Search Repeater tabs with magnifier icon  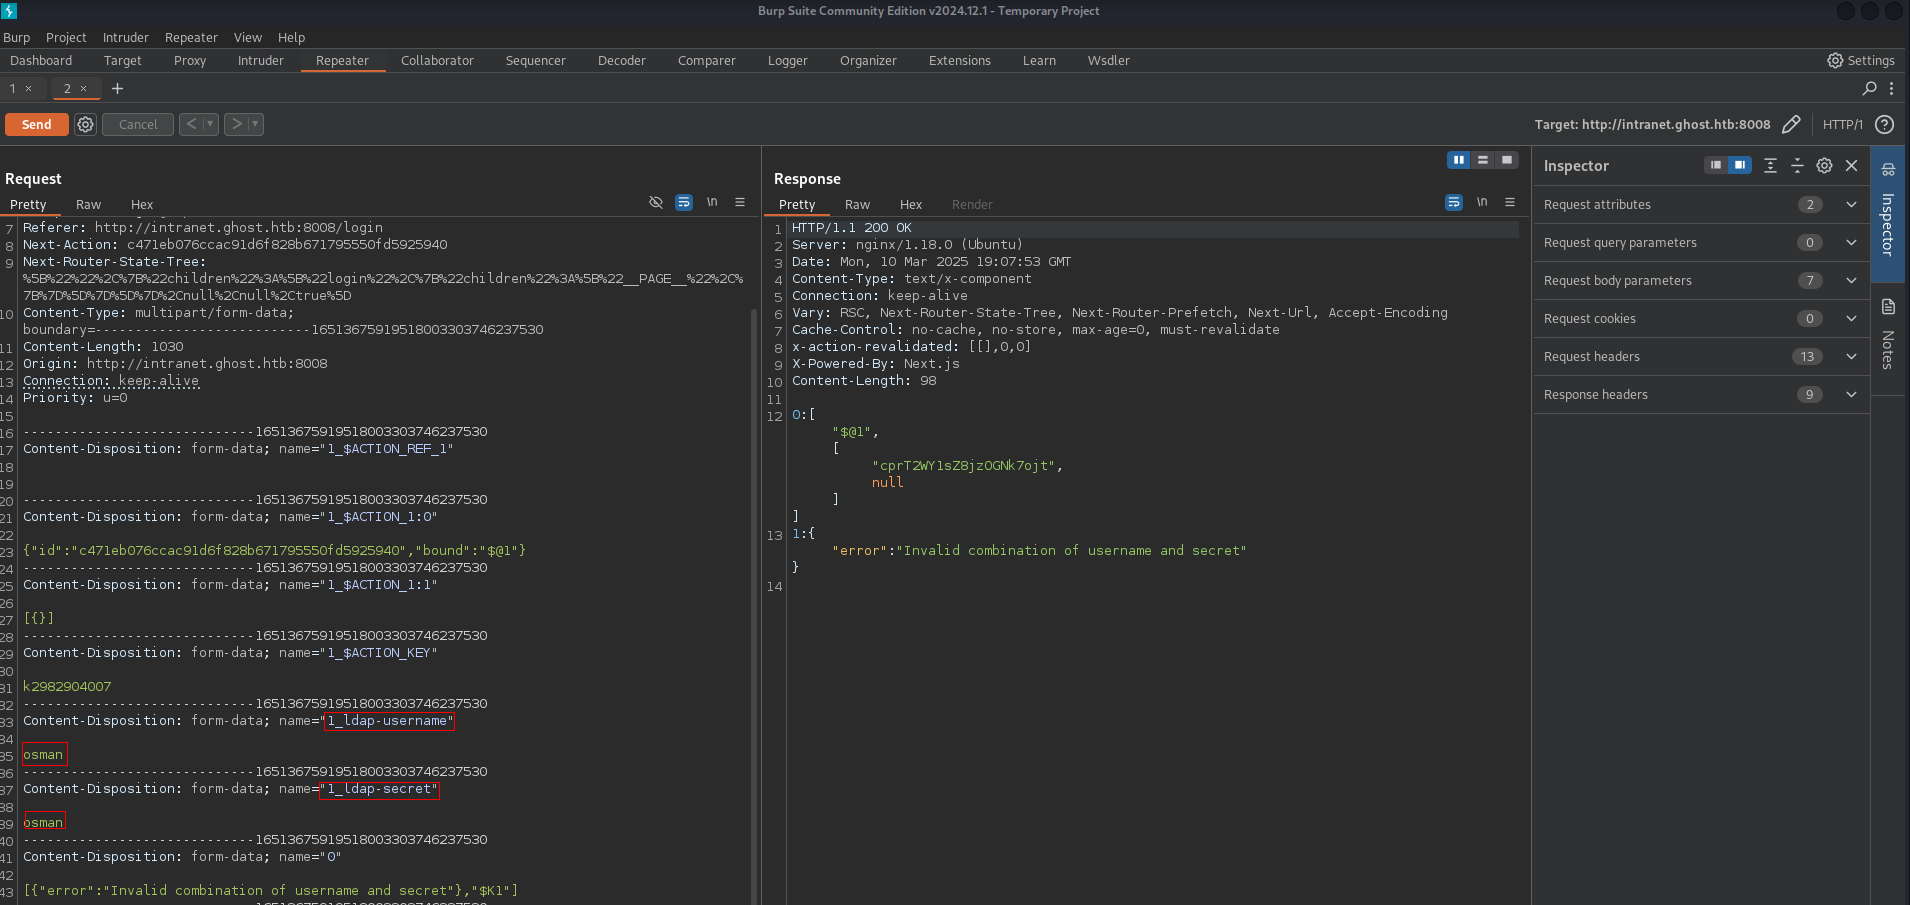(x=1869, y=89)
